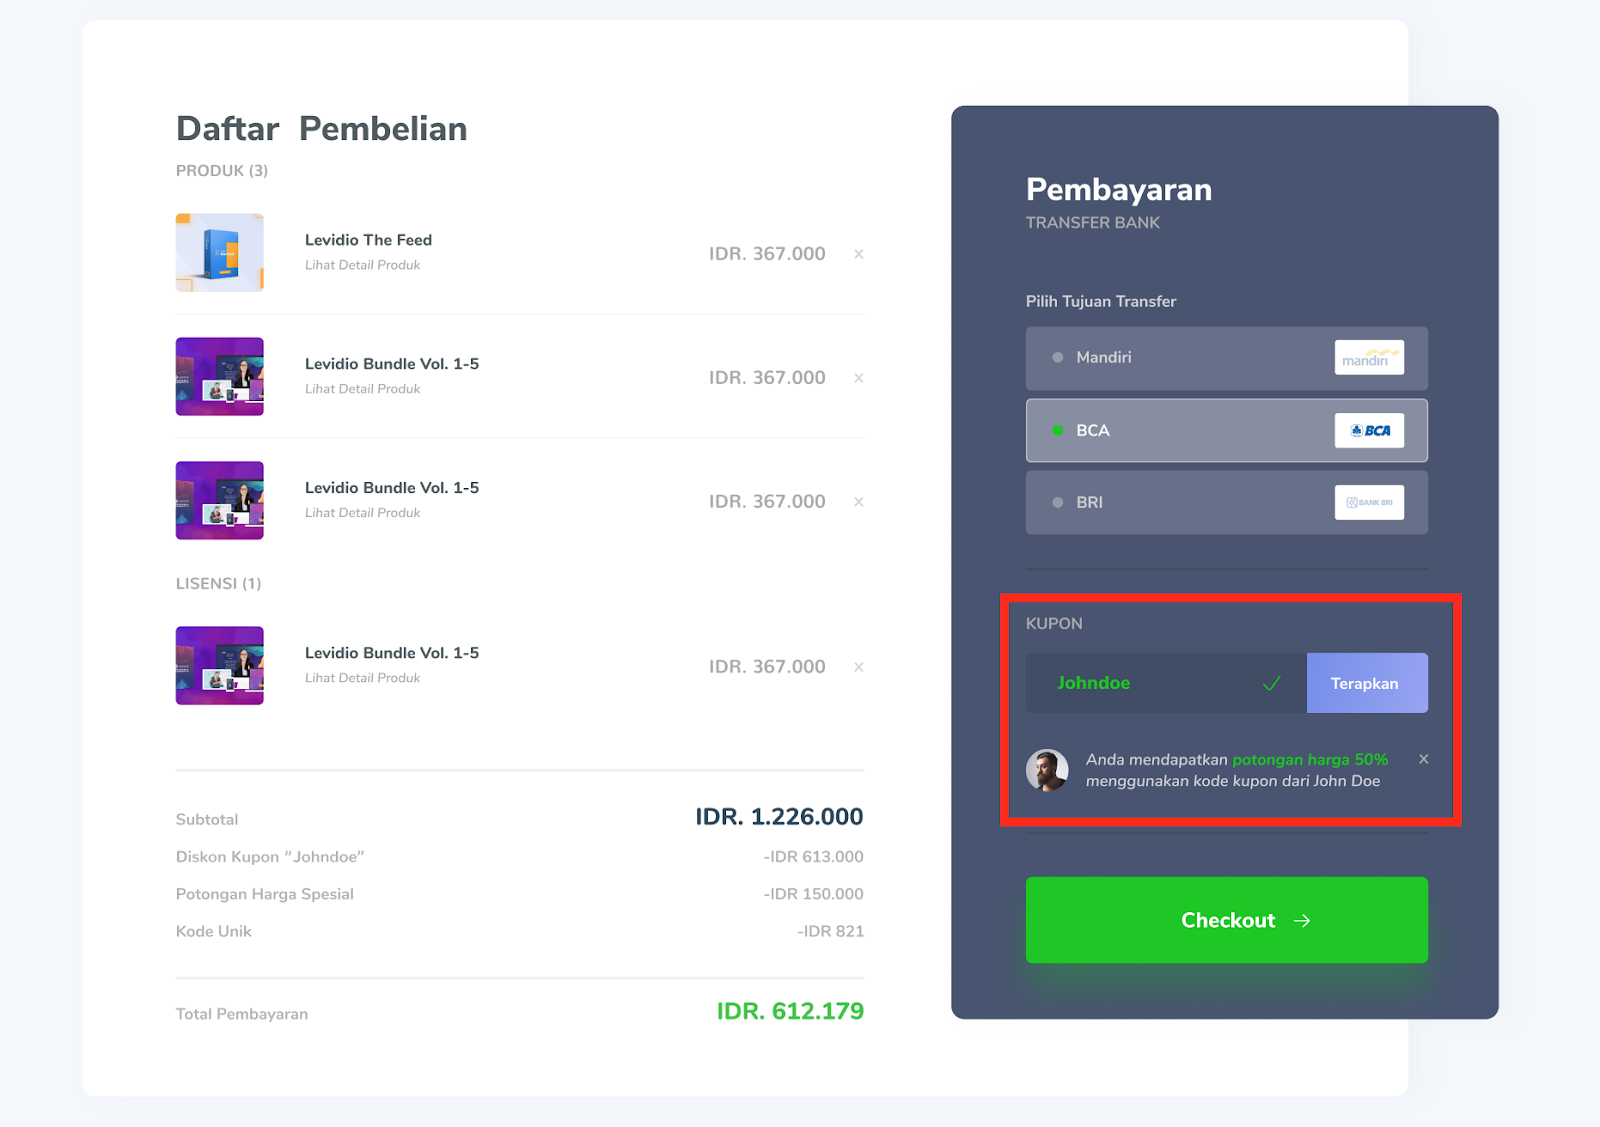Image resolution: width=1600 pixels, height=1127 pixels.
Task: Click the Mandiri bank logo
Action: coord(1369,357)
